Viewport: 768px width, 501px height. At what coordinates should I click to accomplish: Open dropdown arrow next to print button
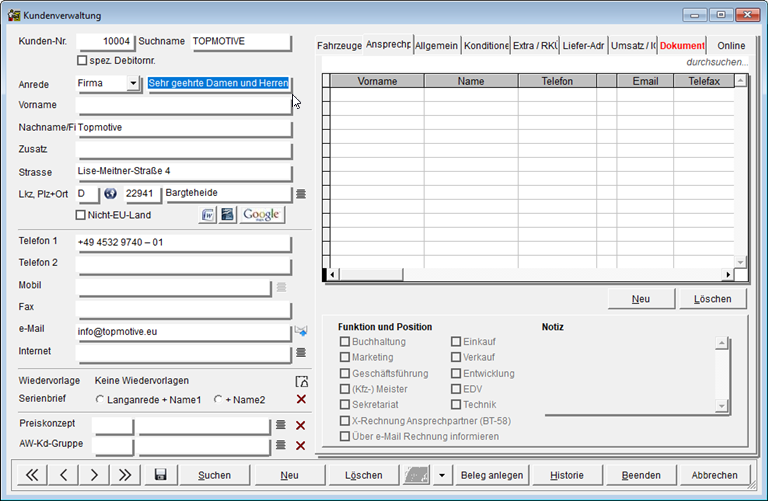tap(442, 475)
